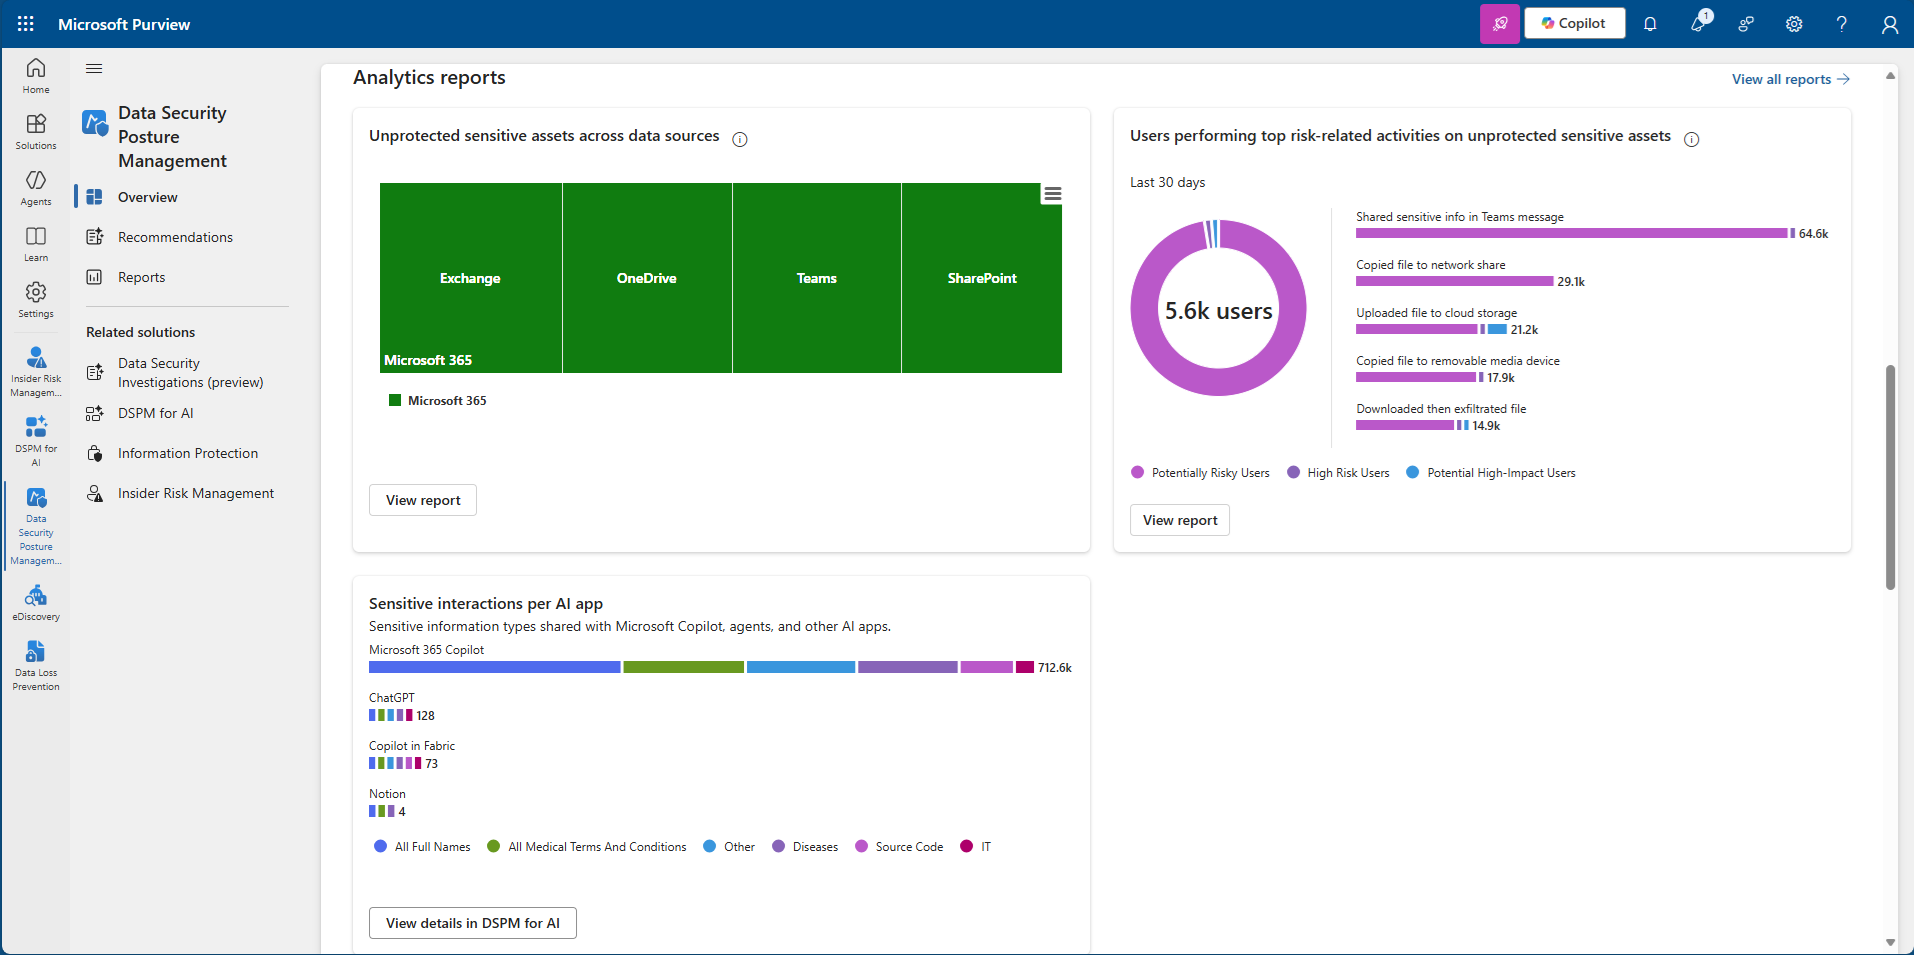Open the Solutions icon in left rail

coord(36,131)
